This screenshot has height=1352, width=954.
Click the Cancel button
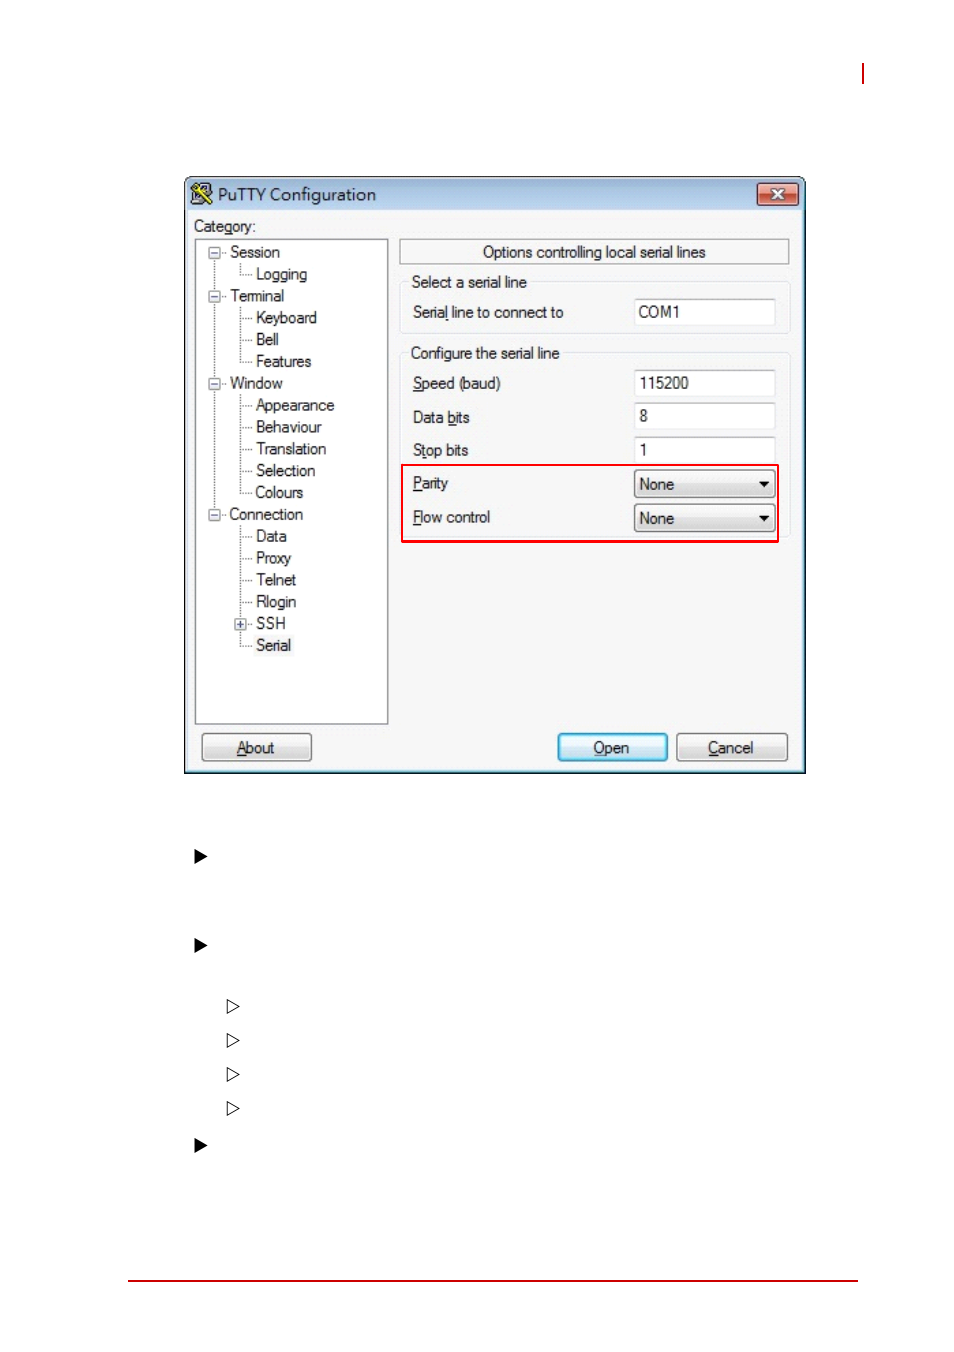pos(731,748)
